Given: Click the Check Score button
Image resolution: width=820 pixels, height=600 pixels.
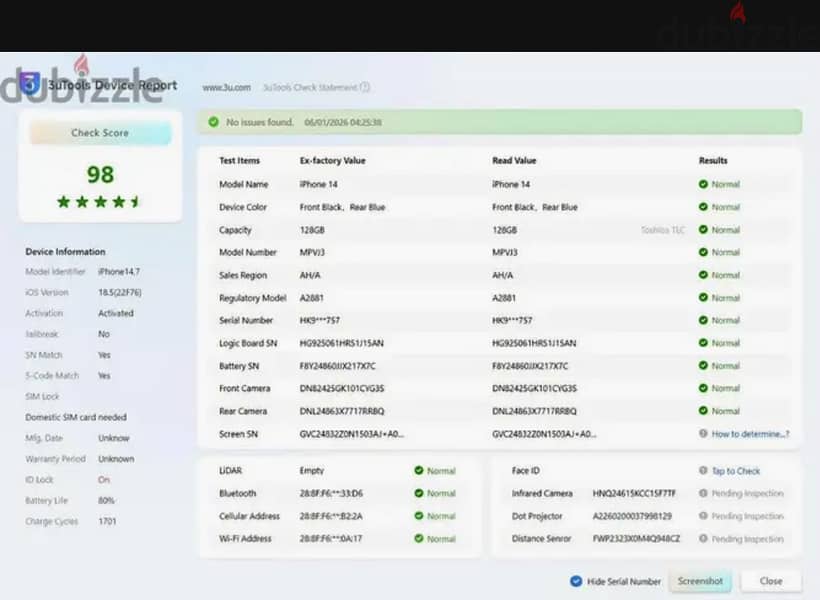Looking at the screenshot, I should 100,133.
